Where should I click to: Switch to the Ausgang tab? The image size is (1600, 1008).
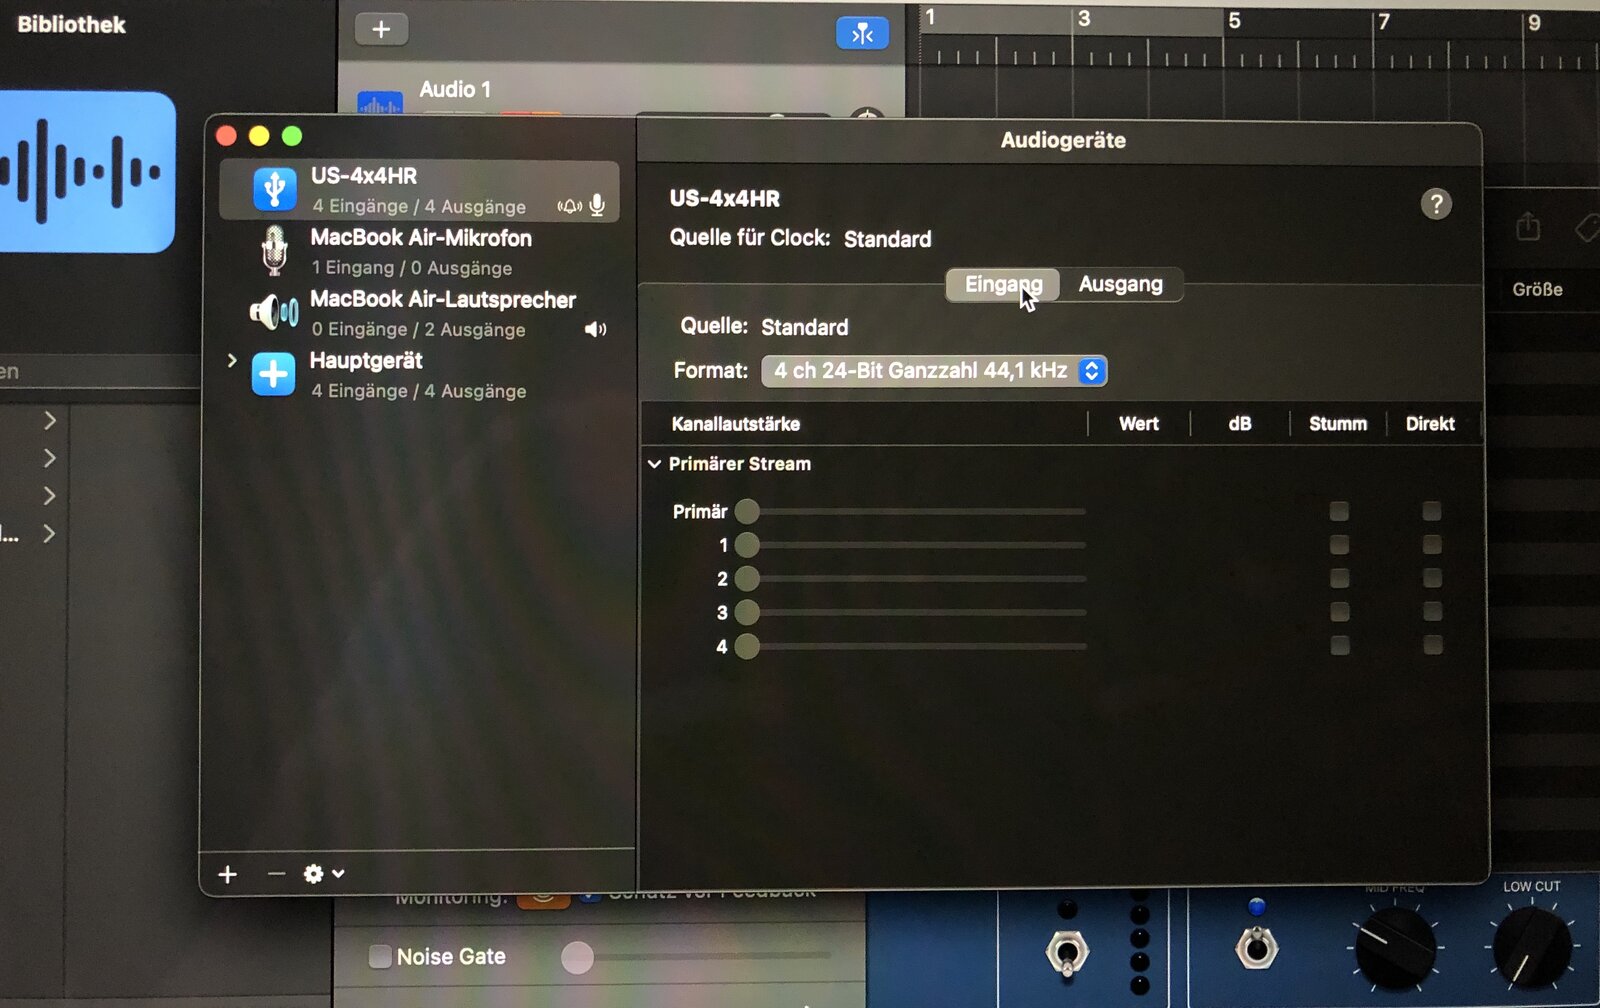click(x=1121, y=285)
